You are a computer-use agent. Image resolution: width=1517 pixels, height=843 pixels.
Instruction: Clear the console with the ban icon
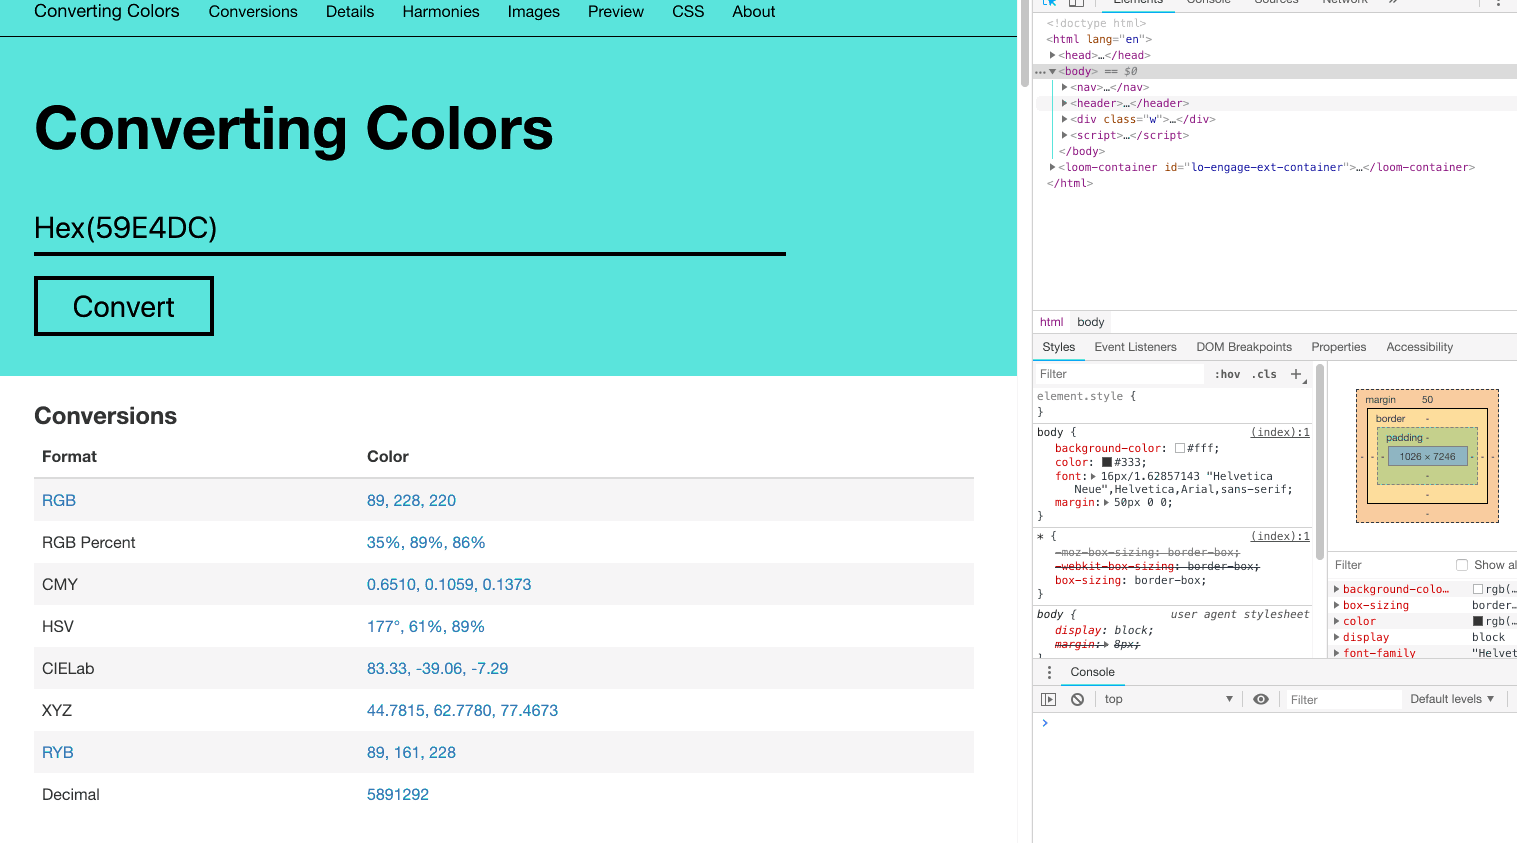pos(1077,700)
